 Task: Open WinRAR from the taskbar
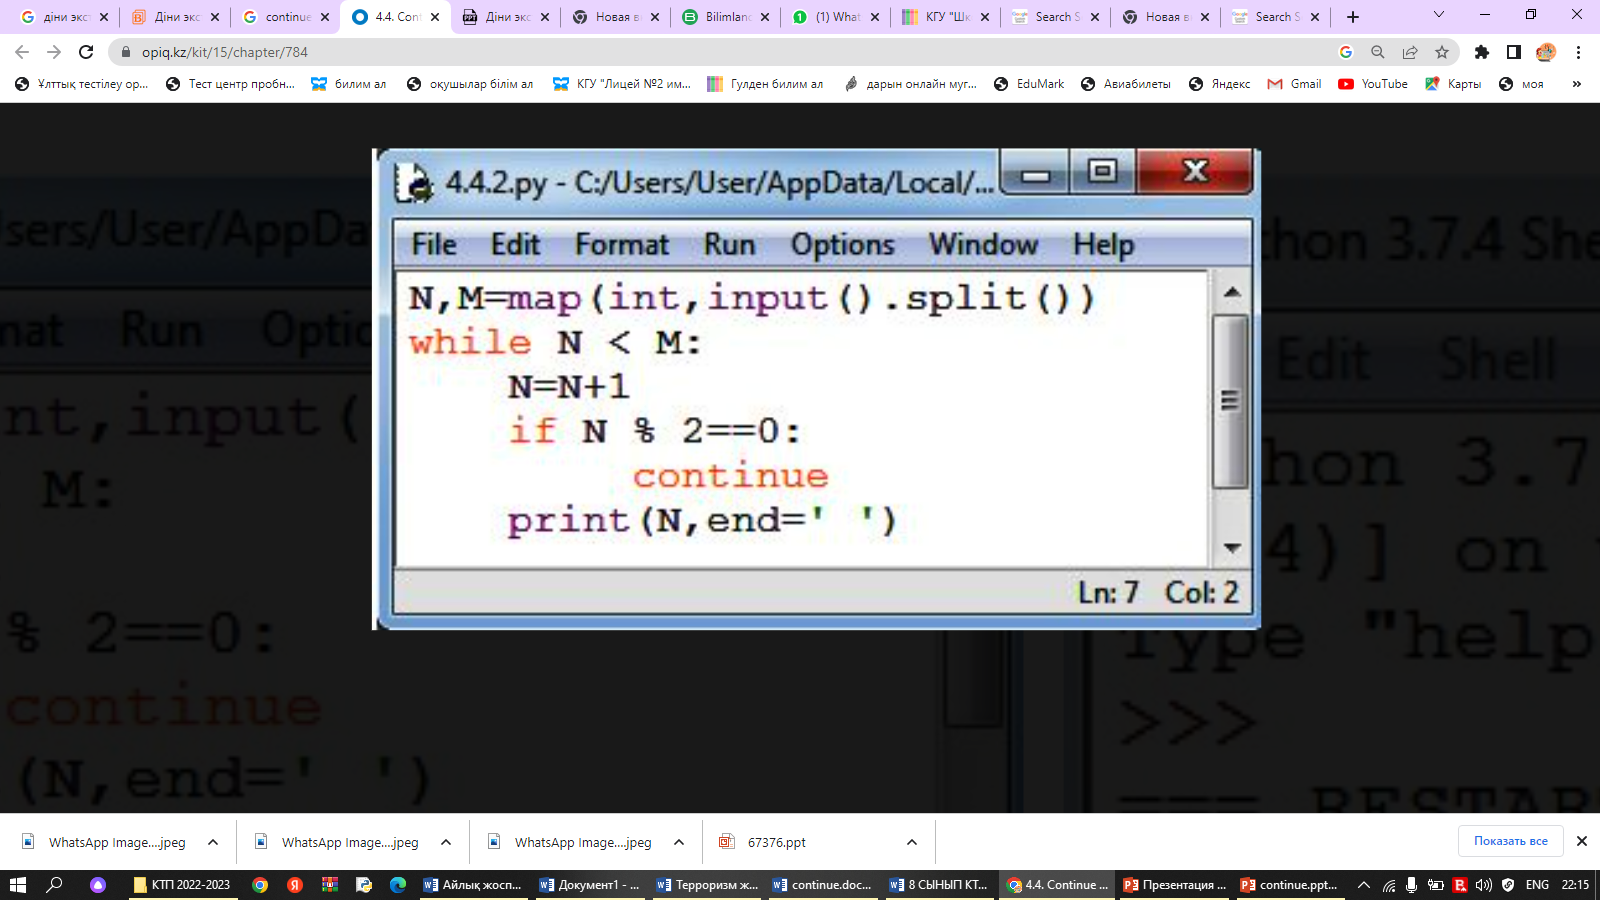pyautogui.click(x=329, y=885)
